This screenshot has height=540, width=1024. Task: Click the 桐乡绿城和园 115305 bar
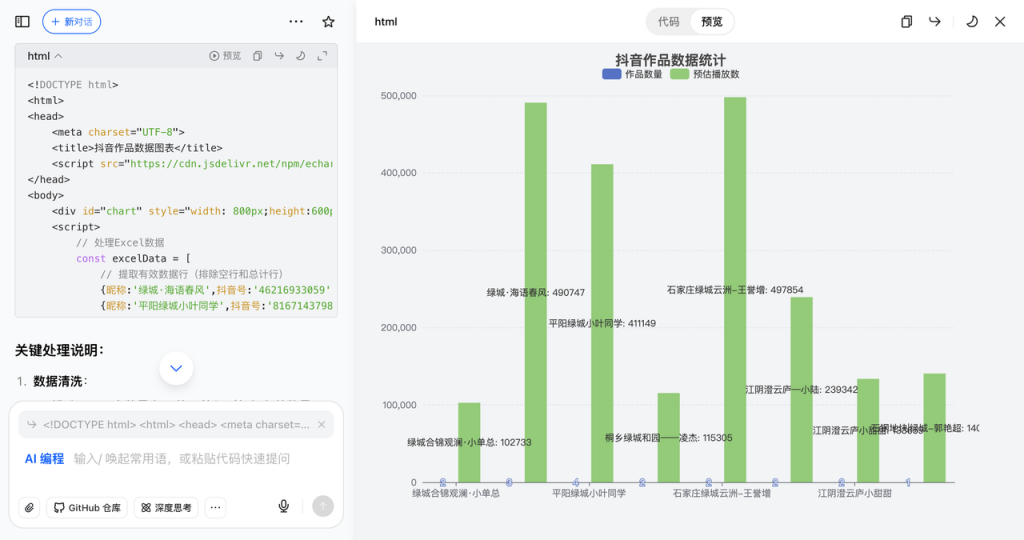coord(669,437)
